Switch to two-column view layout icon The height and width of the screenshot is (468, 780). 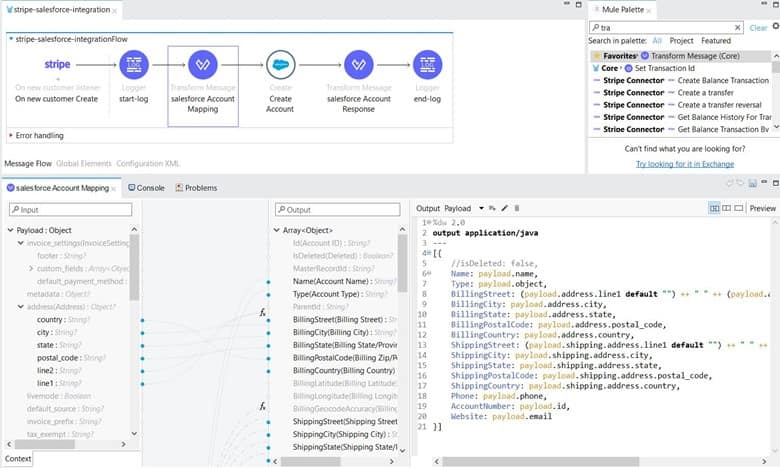(727, 208)
